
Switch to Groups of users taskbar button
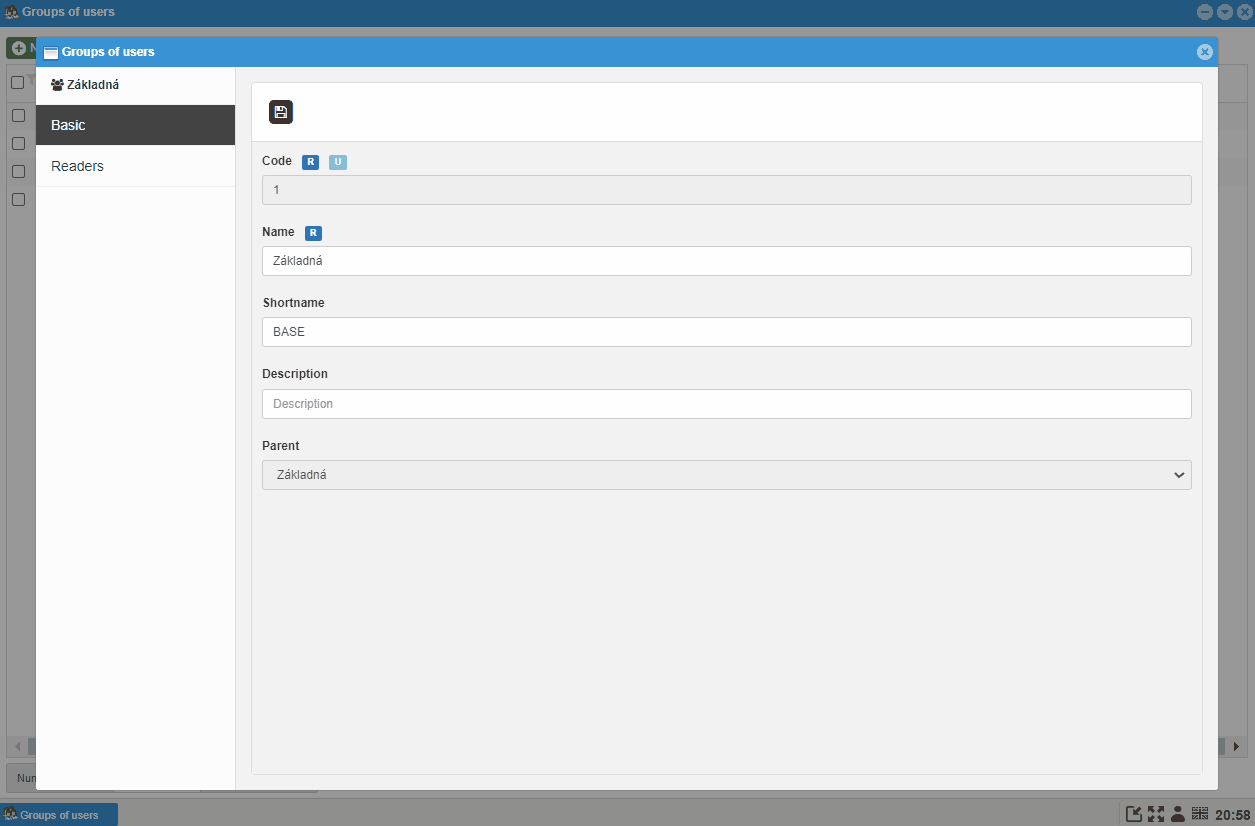60,815
